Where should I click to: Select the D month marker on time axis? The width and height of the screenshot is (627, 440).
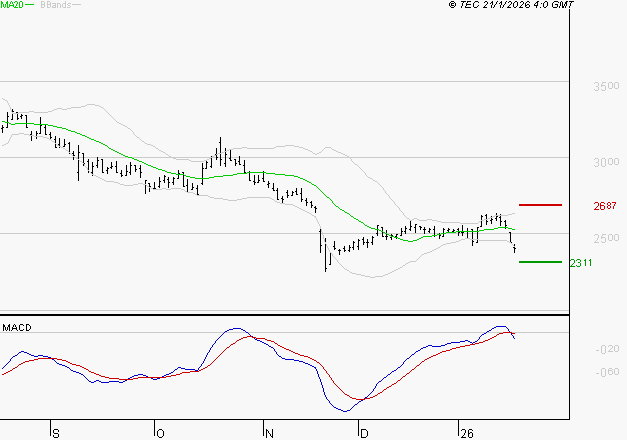pos(364,433)
